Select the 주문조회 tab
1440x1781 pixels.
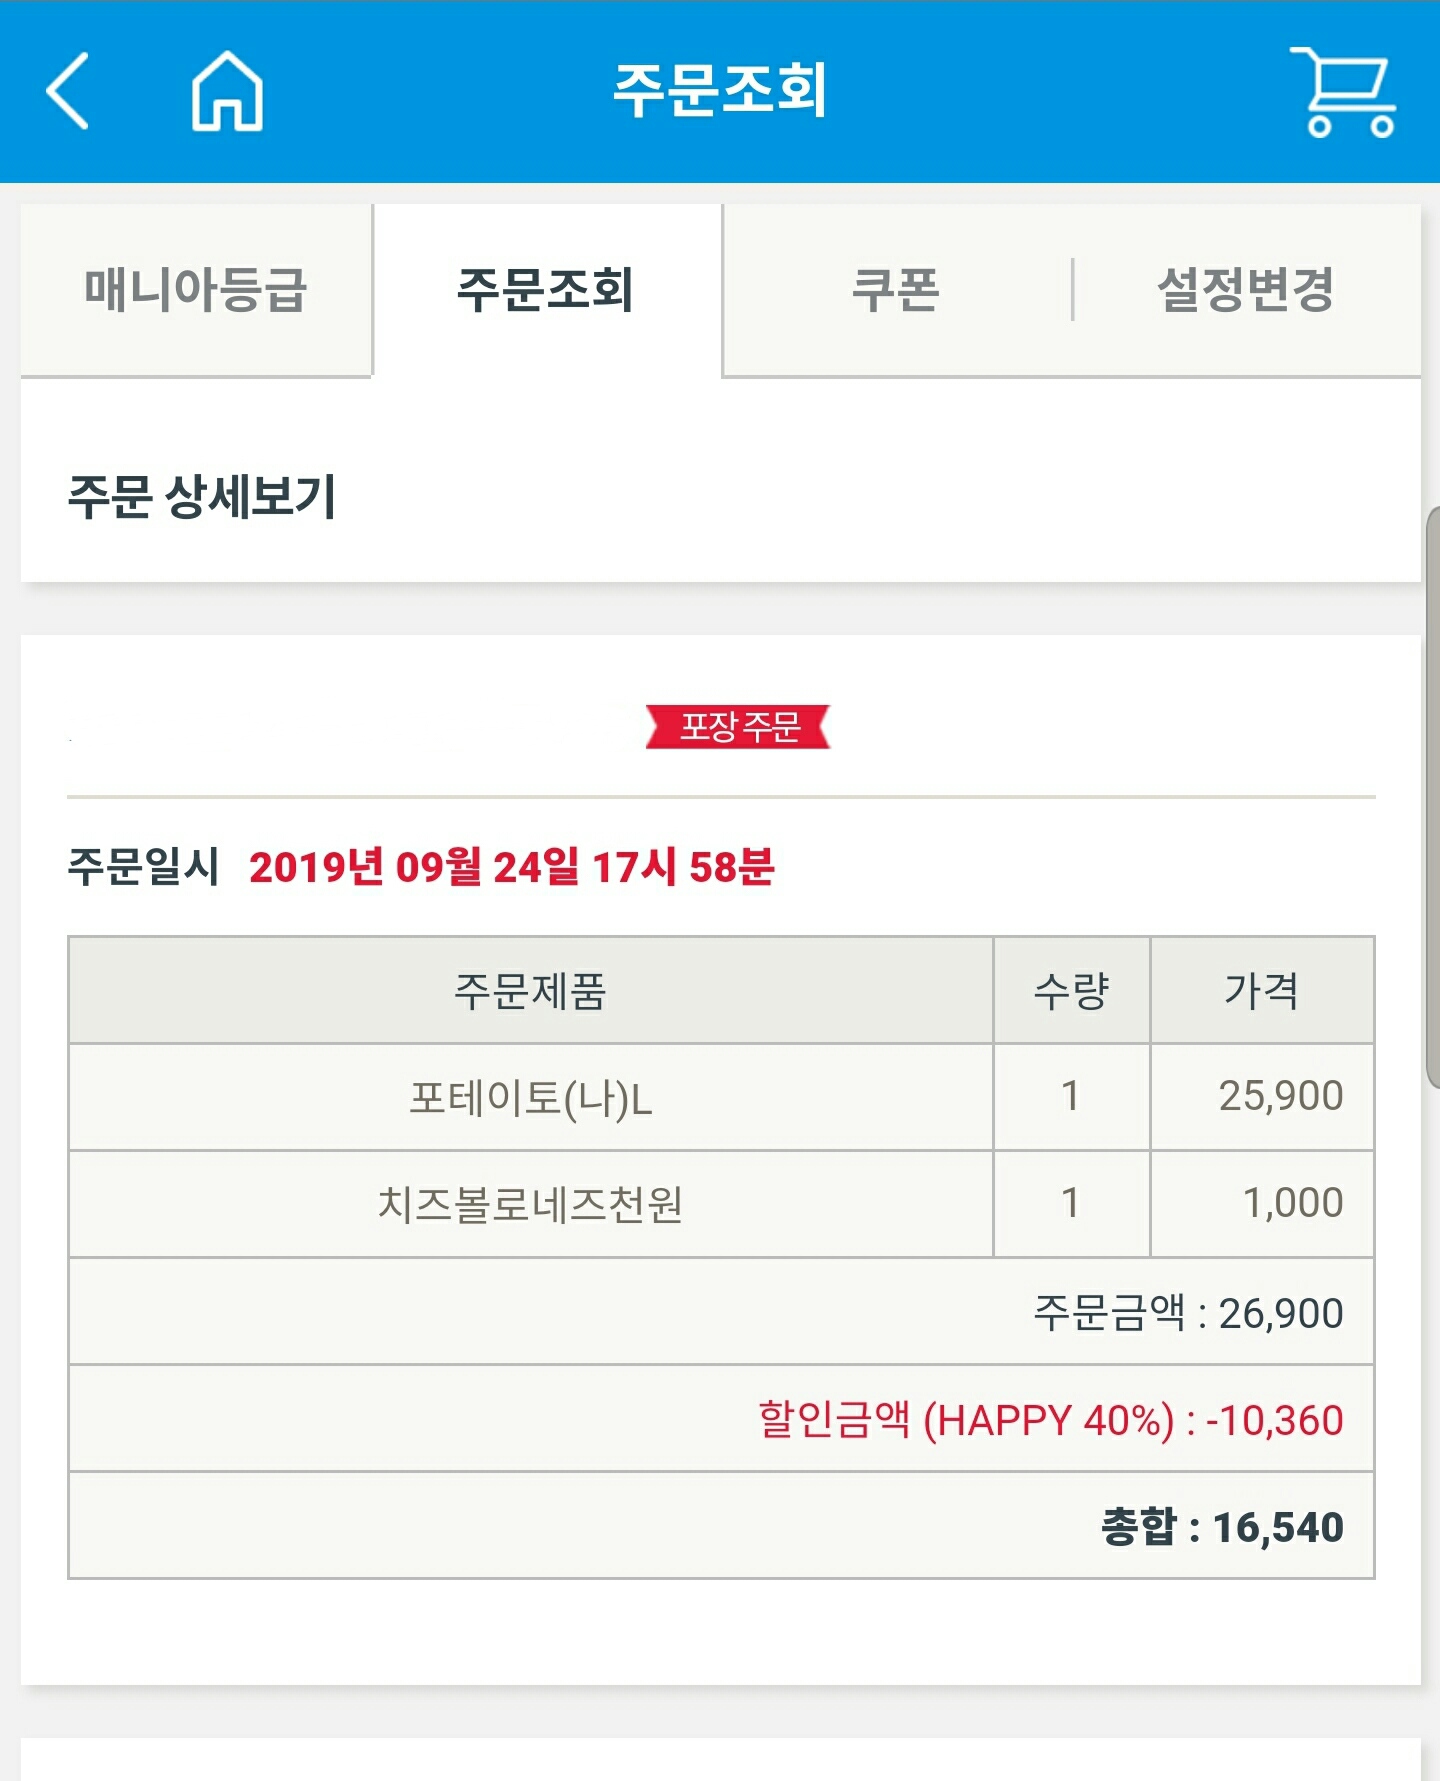pyautogui.click(x=546, y=290)
